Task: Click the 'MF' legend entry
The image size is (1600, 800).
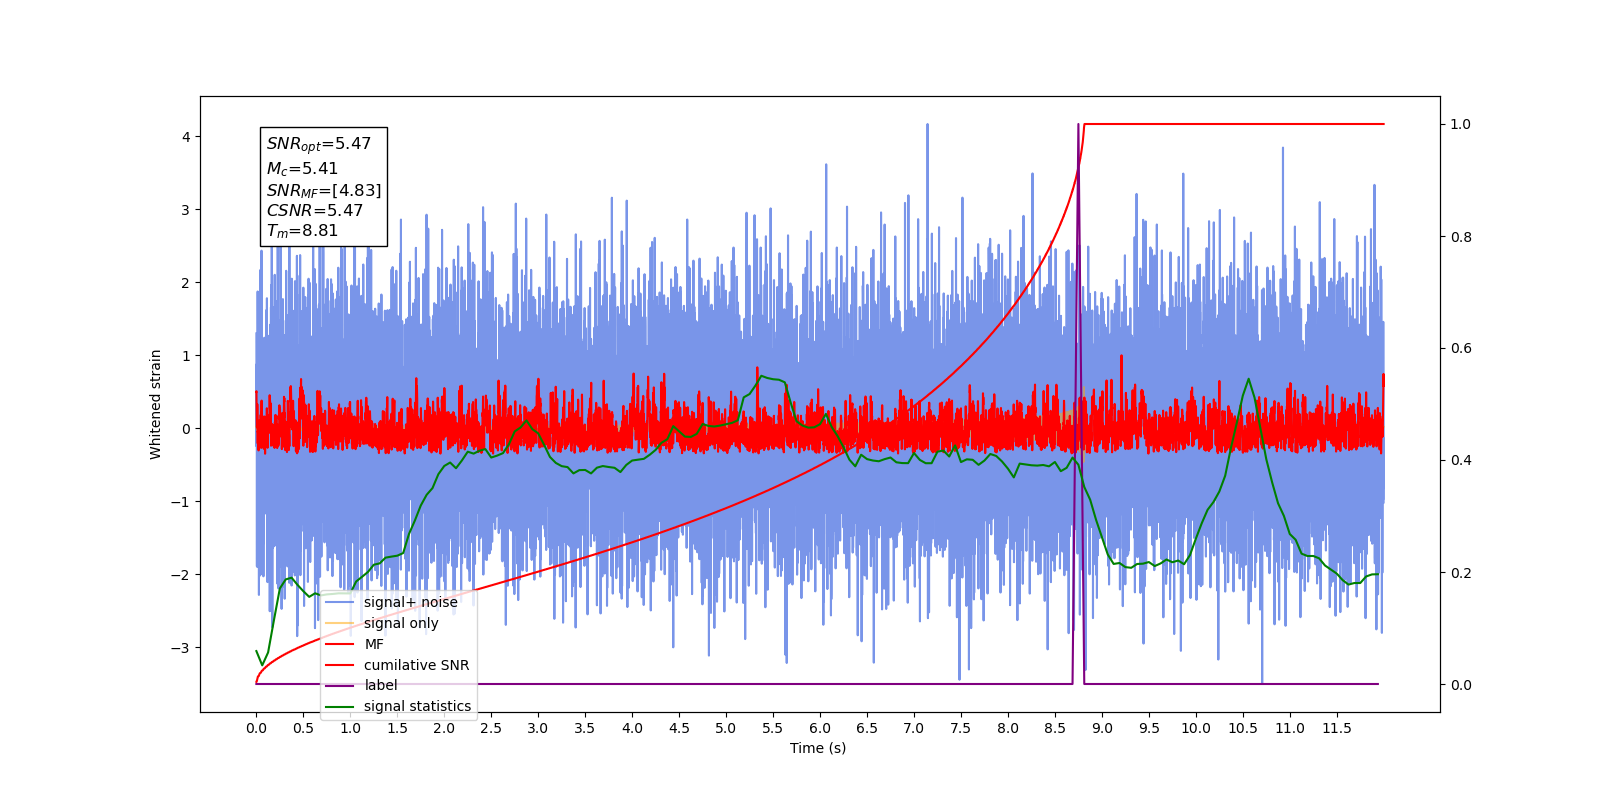Action: (x=355, y=644)
